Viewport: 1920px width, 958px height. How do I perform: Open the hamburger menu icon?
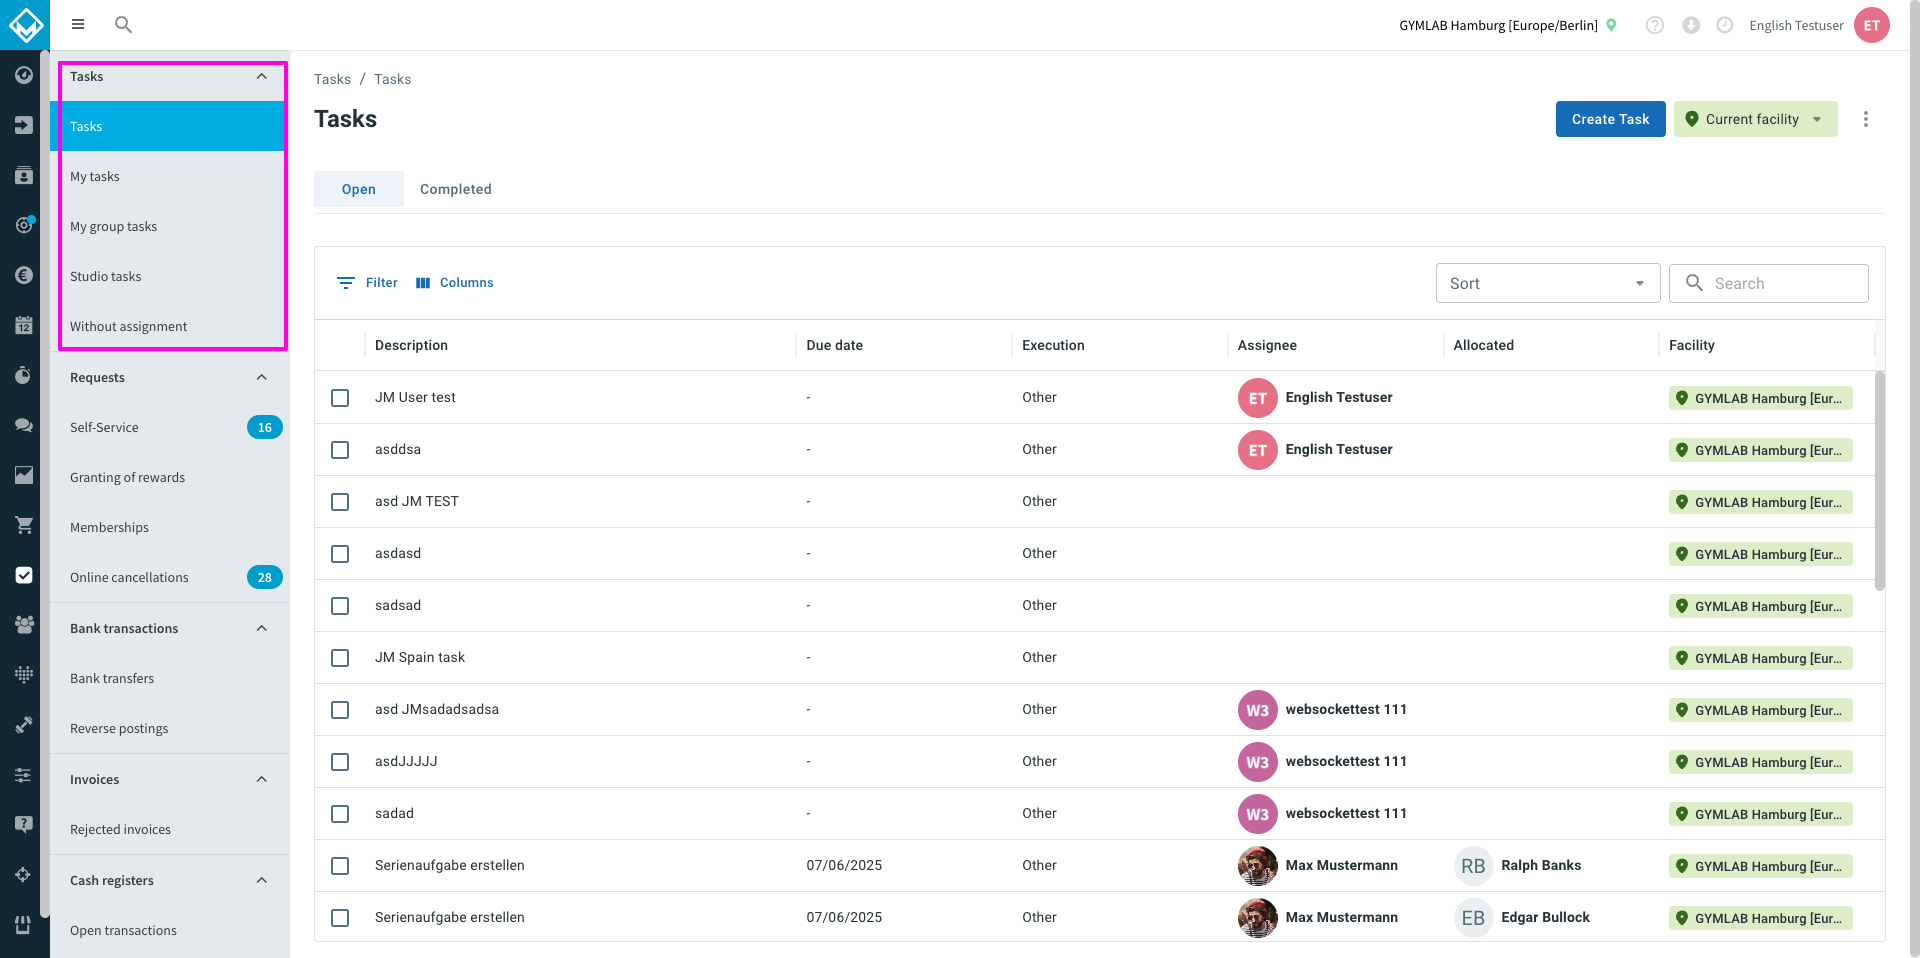pyautogui.click(x=78, y=25)
